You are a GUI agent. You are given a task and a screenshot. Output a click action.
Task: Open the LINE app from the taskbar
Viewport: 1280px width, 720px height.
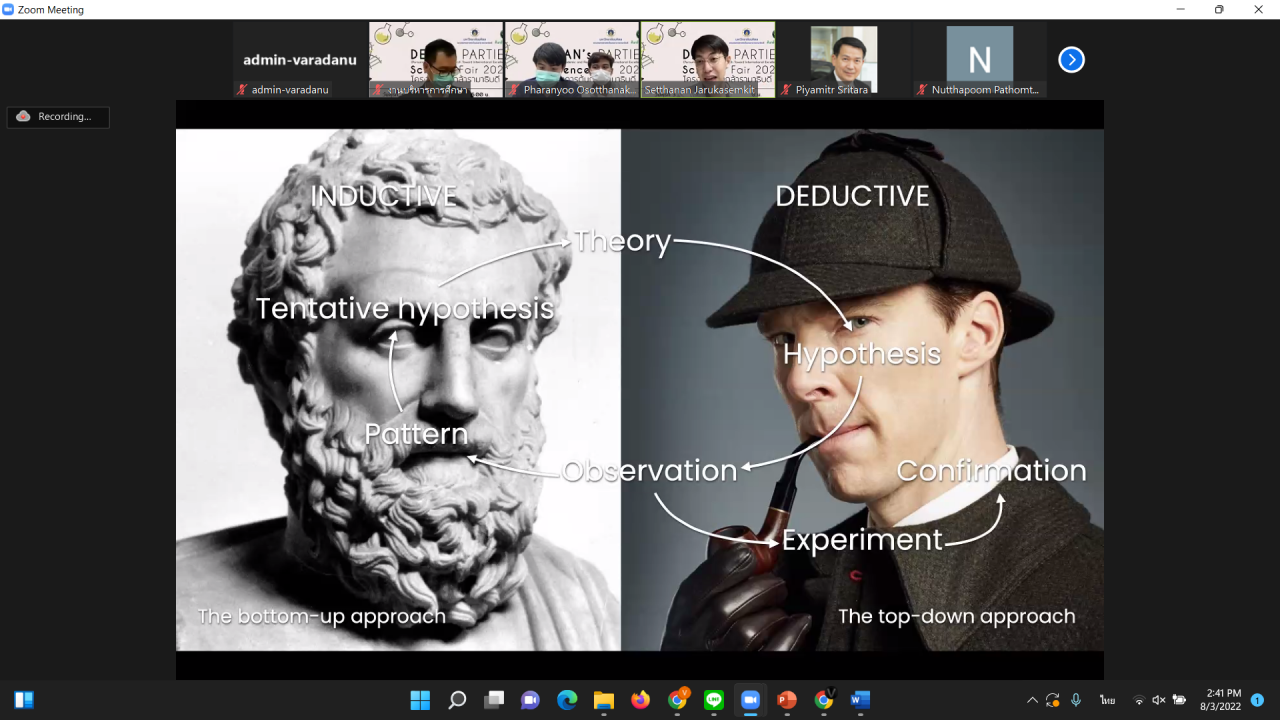(714, 700)
